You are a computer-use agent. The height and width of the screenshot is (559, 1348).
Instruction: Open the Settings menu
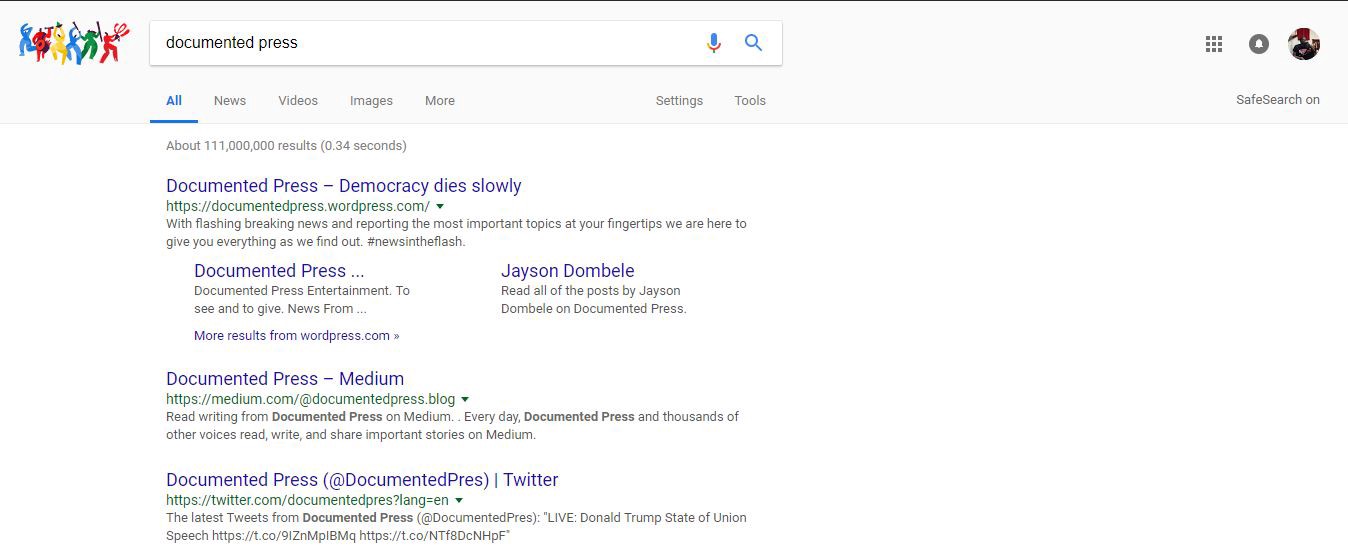[x=679, y=100]
